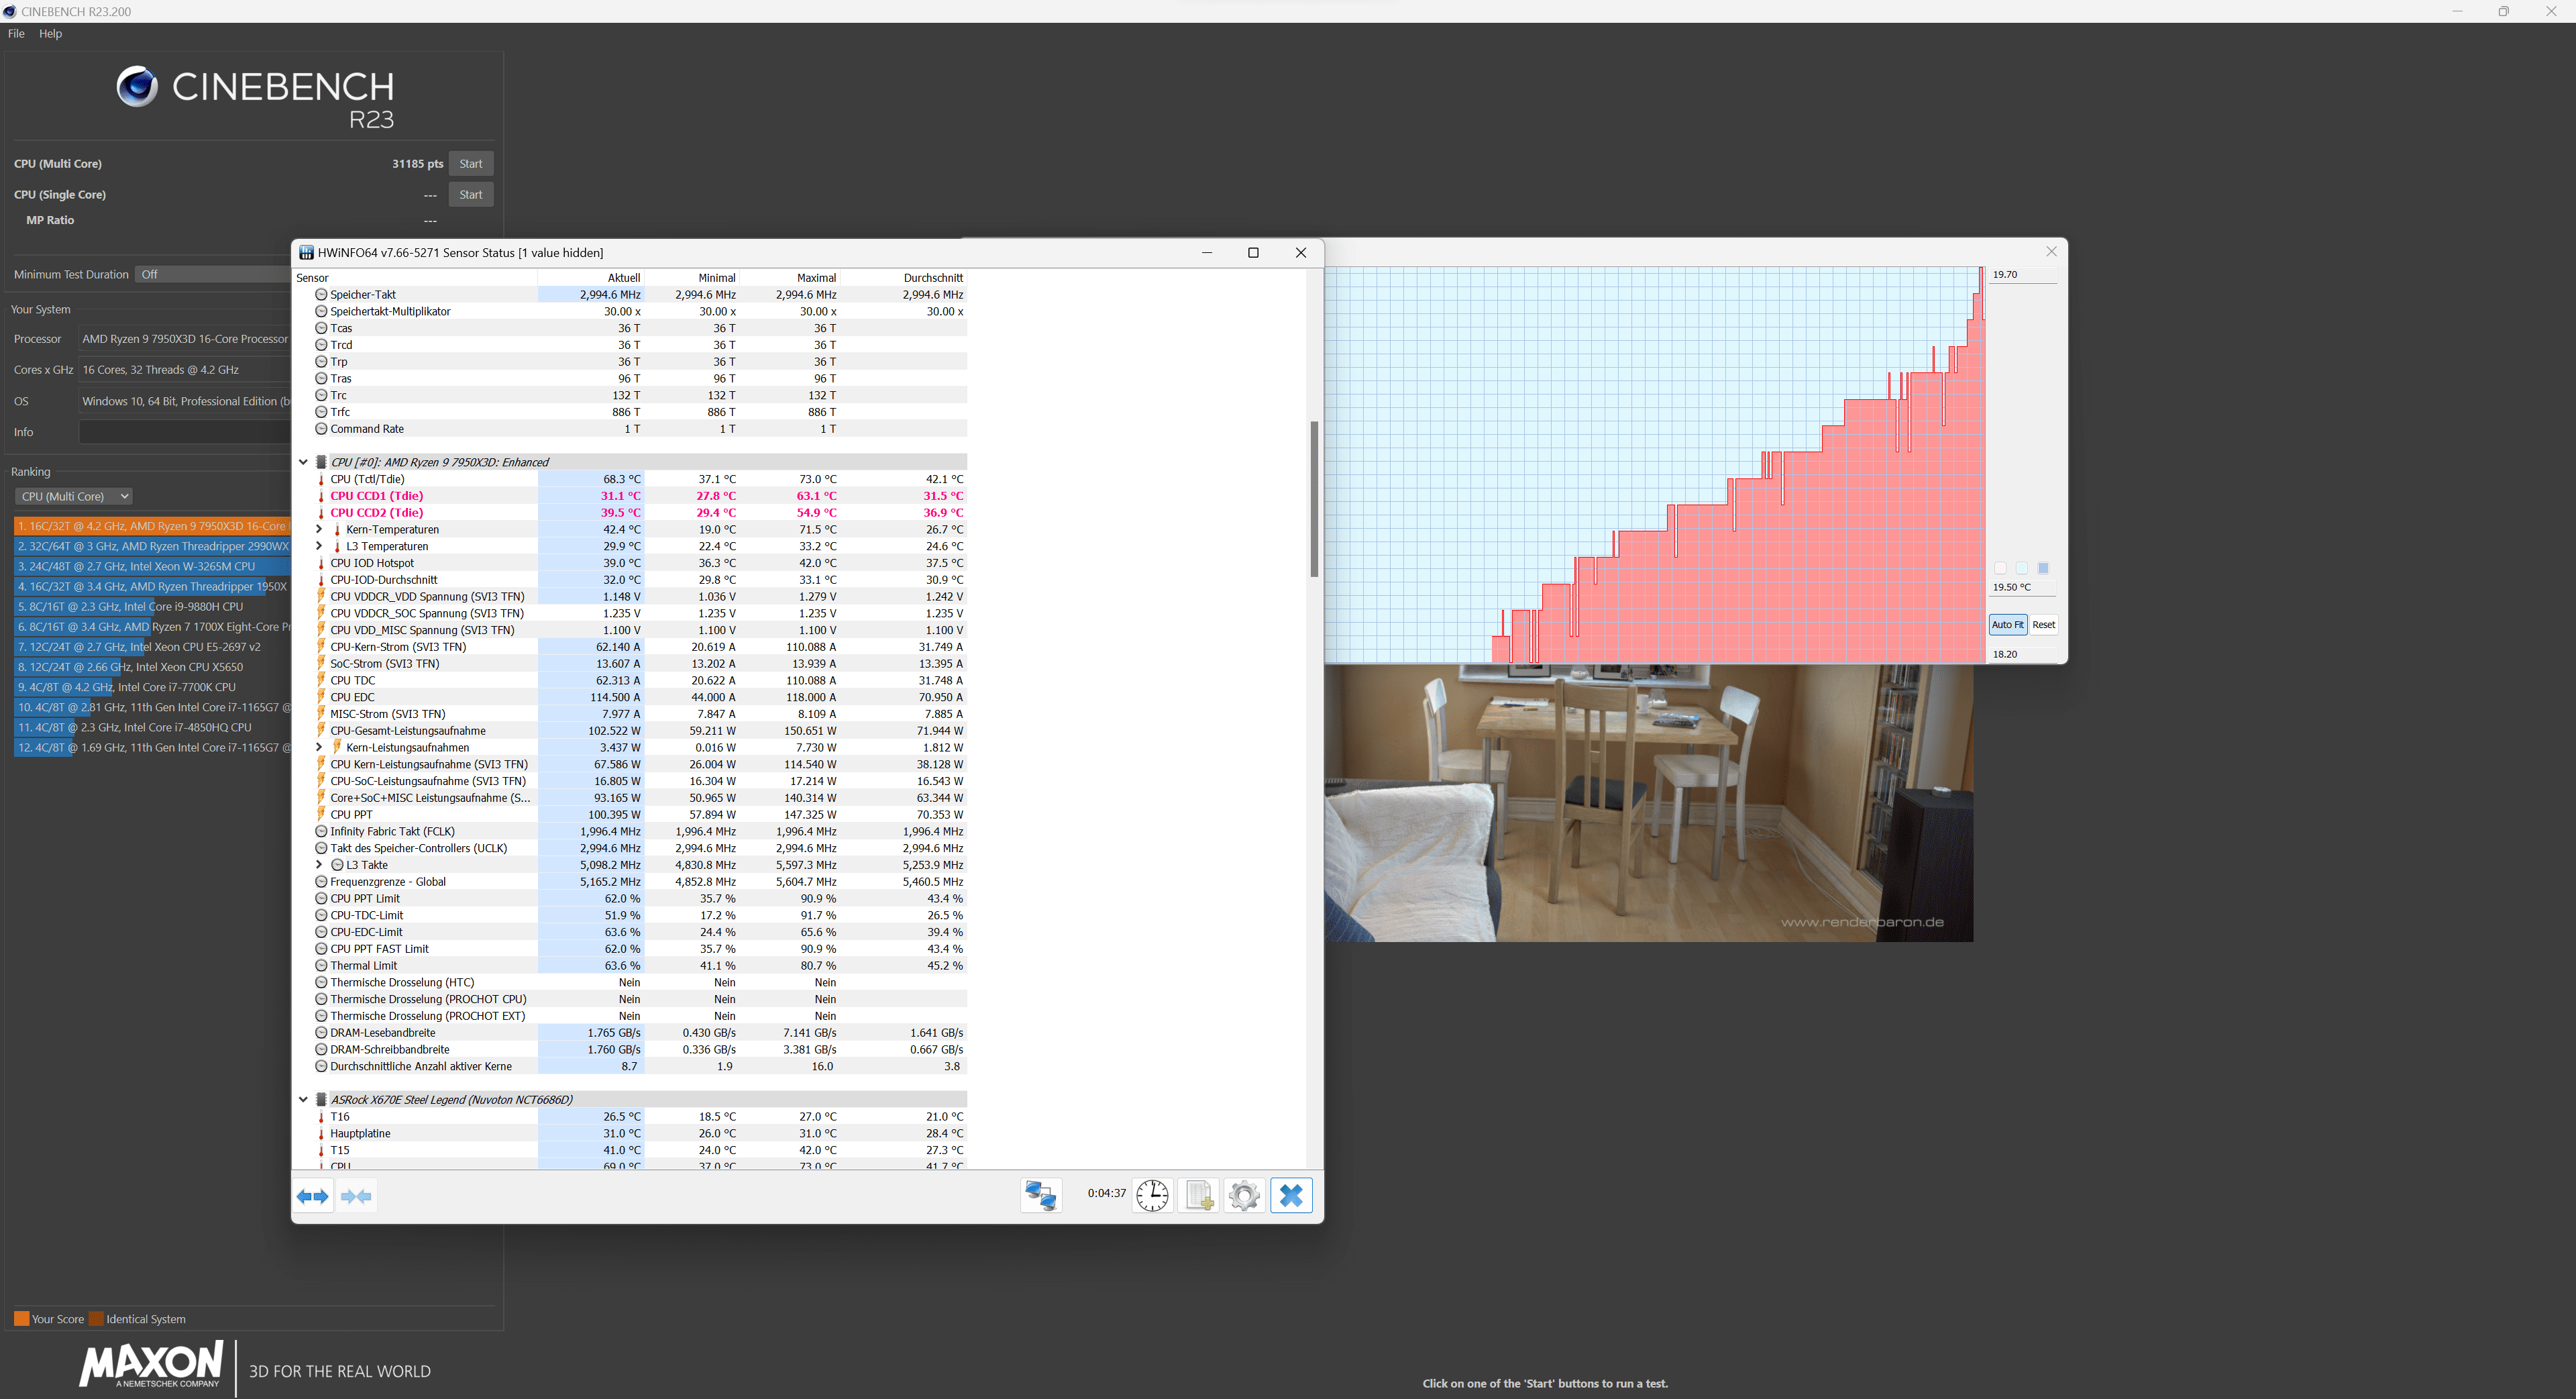Expand the Kern-Leistungsaufnahmen group
This screenshot has width=2576, height=1399.
click(319, 748)
